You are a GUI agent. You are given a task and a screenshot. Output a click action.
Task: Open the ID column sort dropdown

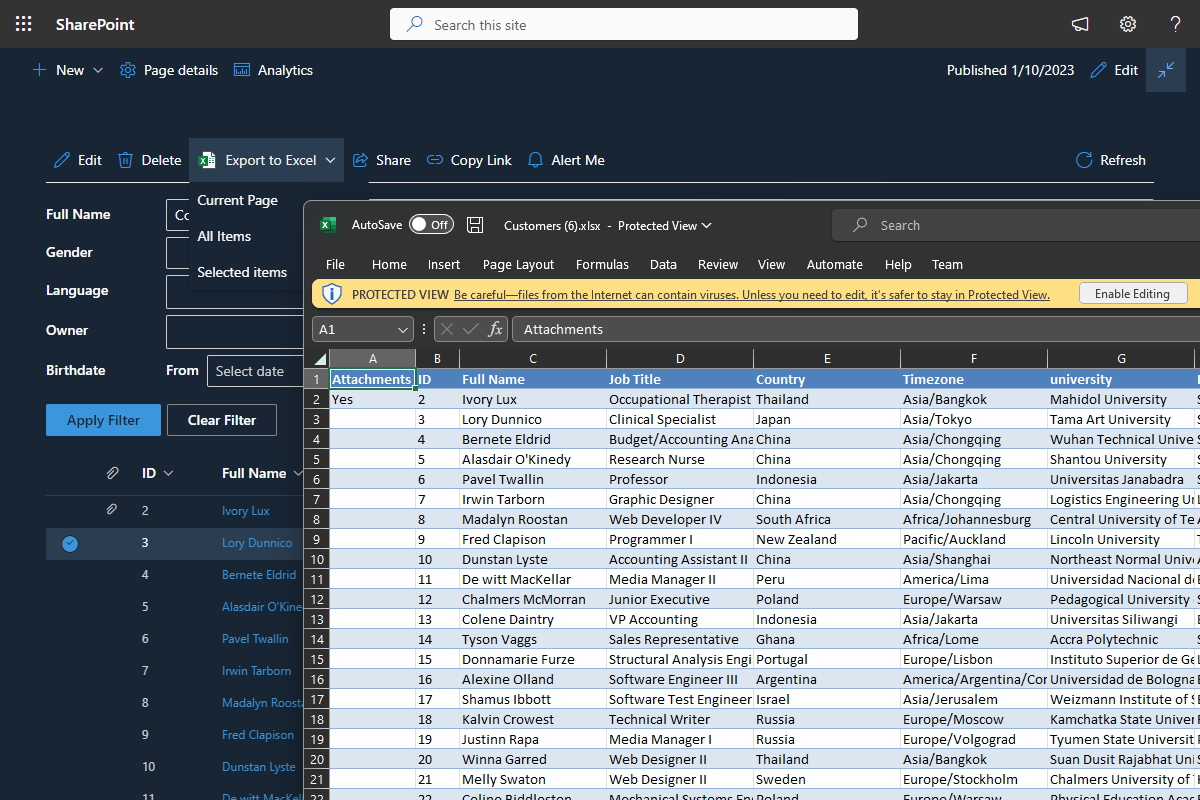pyautogui.click(x=168, y=473)
